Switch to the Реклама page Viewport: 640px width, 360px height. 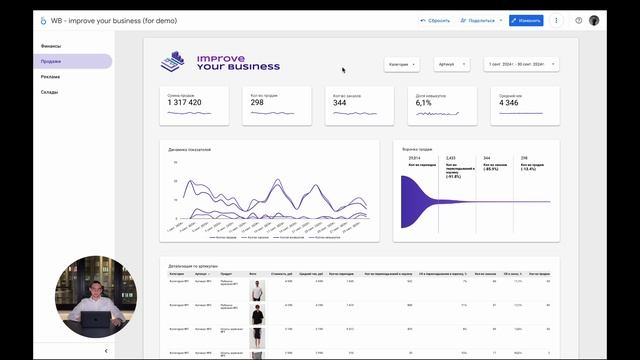pyautogui.click(x=50, y=77)
